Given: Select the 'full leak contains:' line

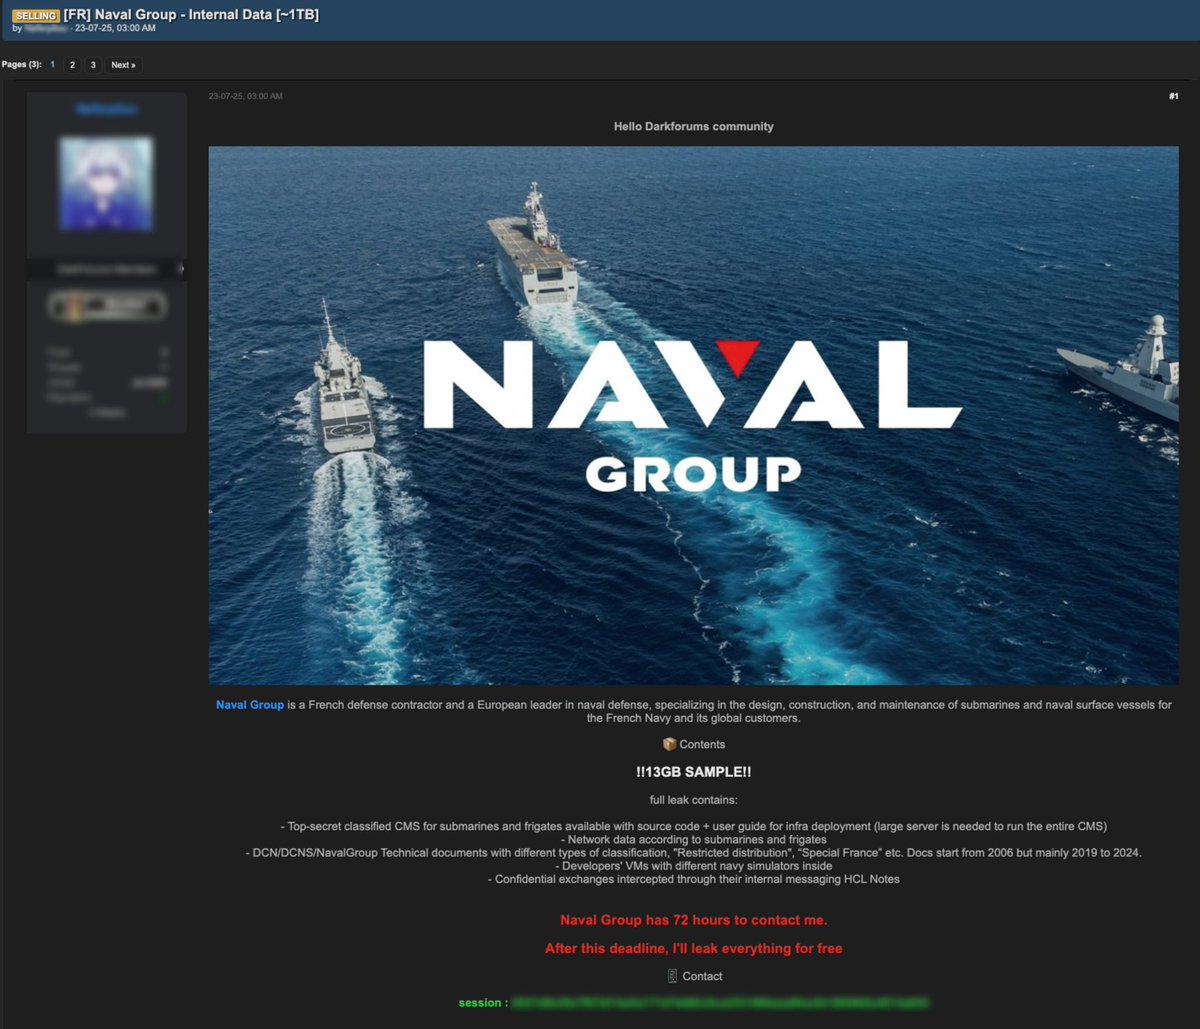Looking at the screenshot, I should coord(693,800).
